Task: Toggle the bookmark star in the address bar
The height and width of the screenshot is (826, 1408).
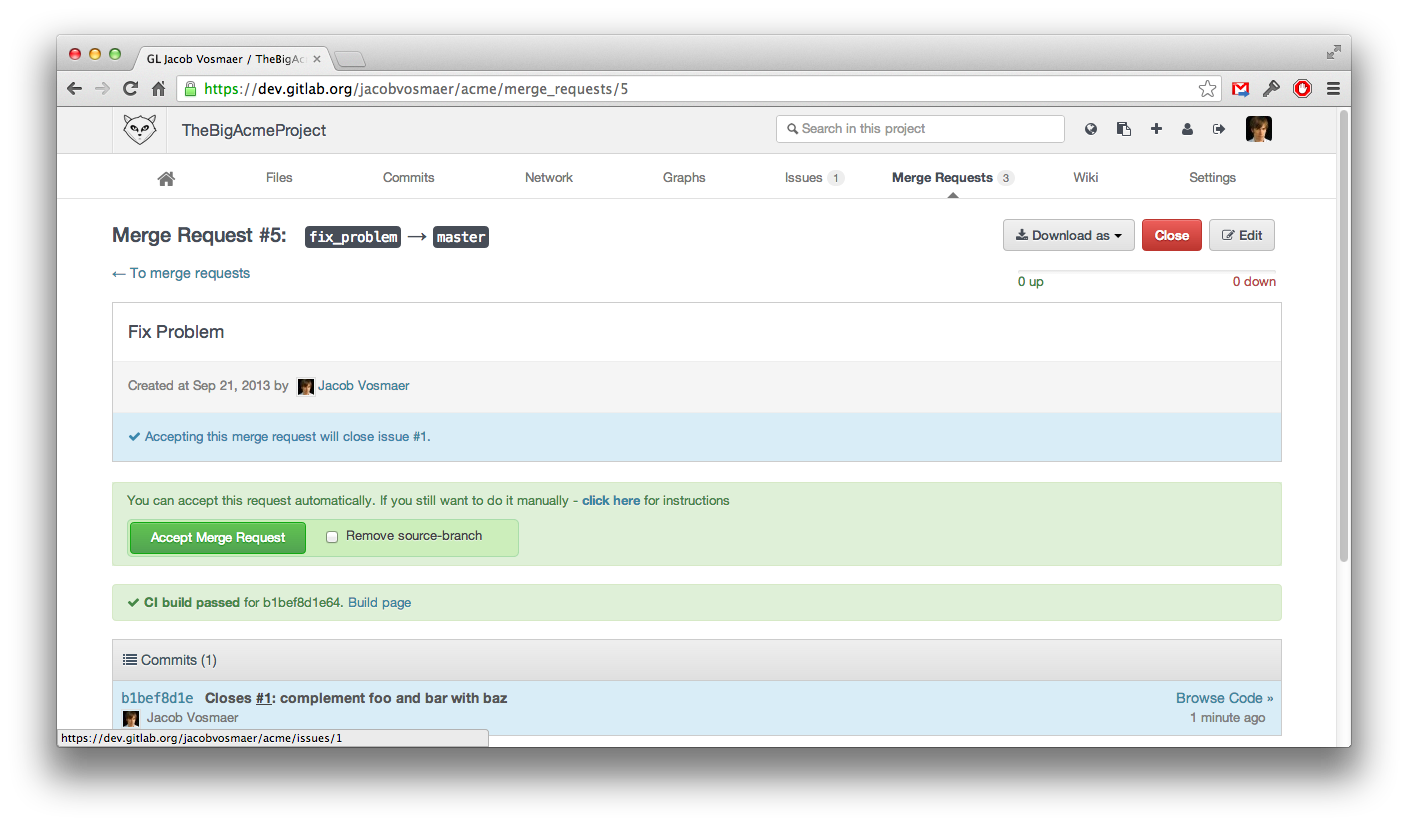Action: 1207,88
